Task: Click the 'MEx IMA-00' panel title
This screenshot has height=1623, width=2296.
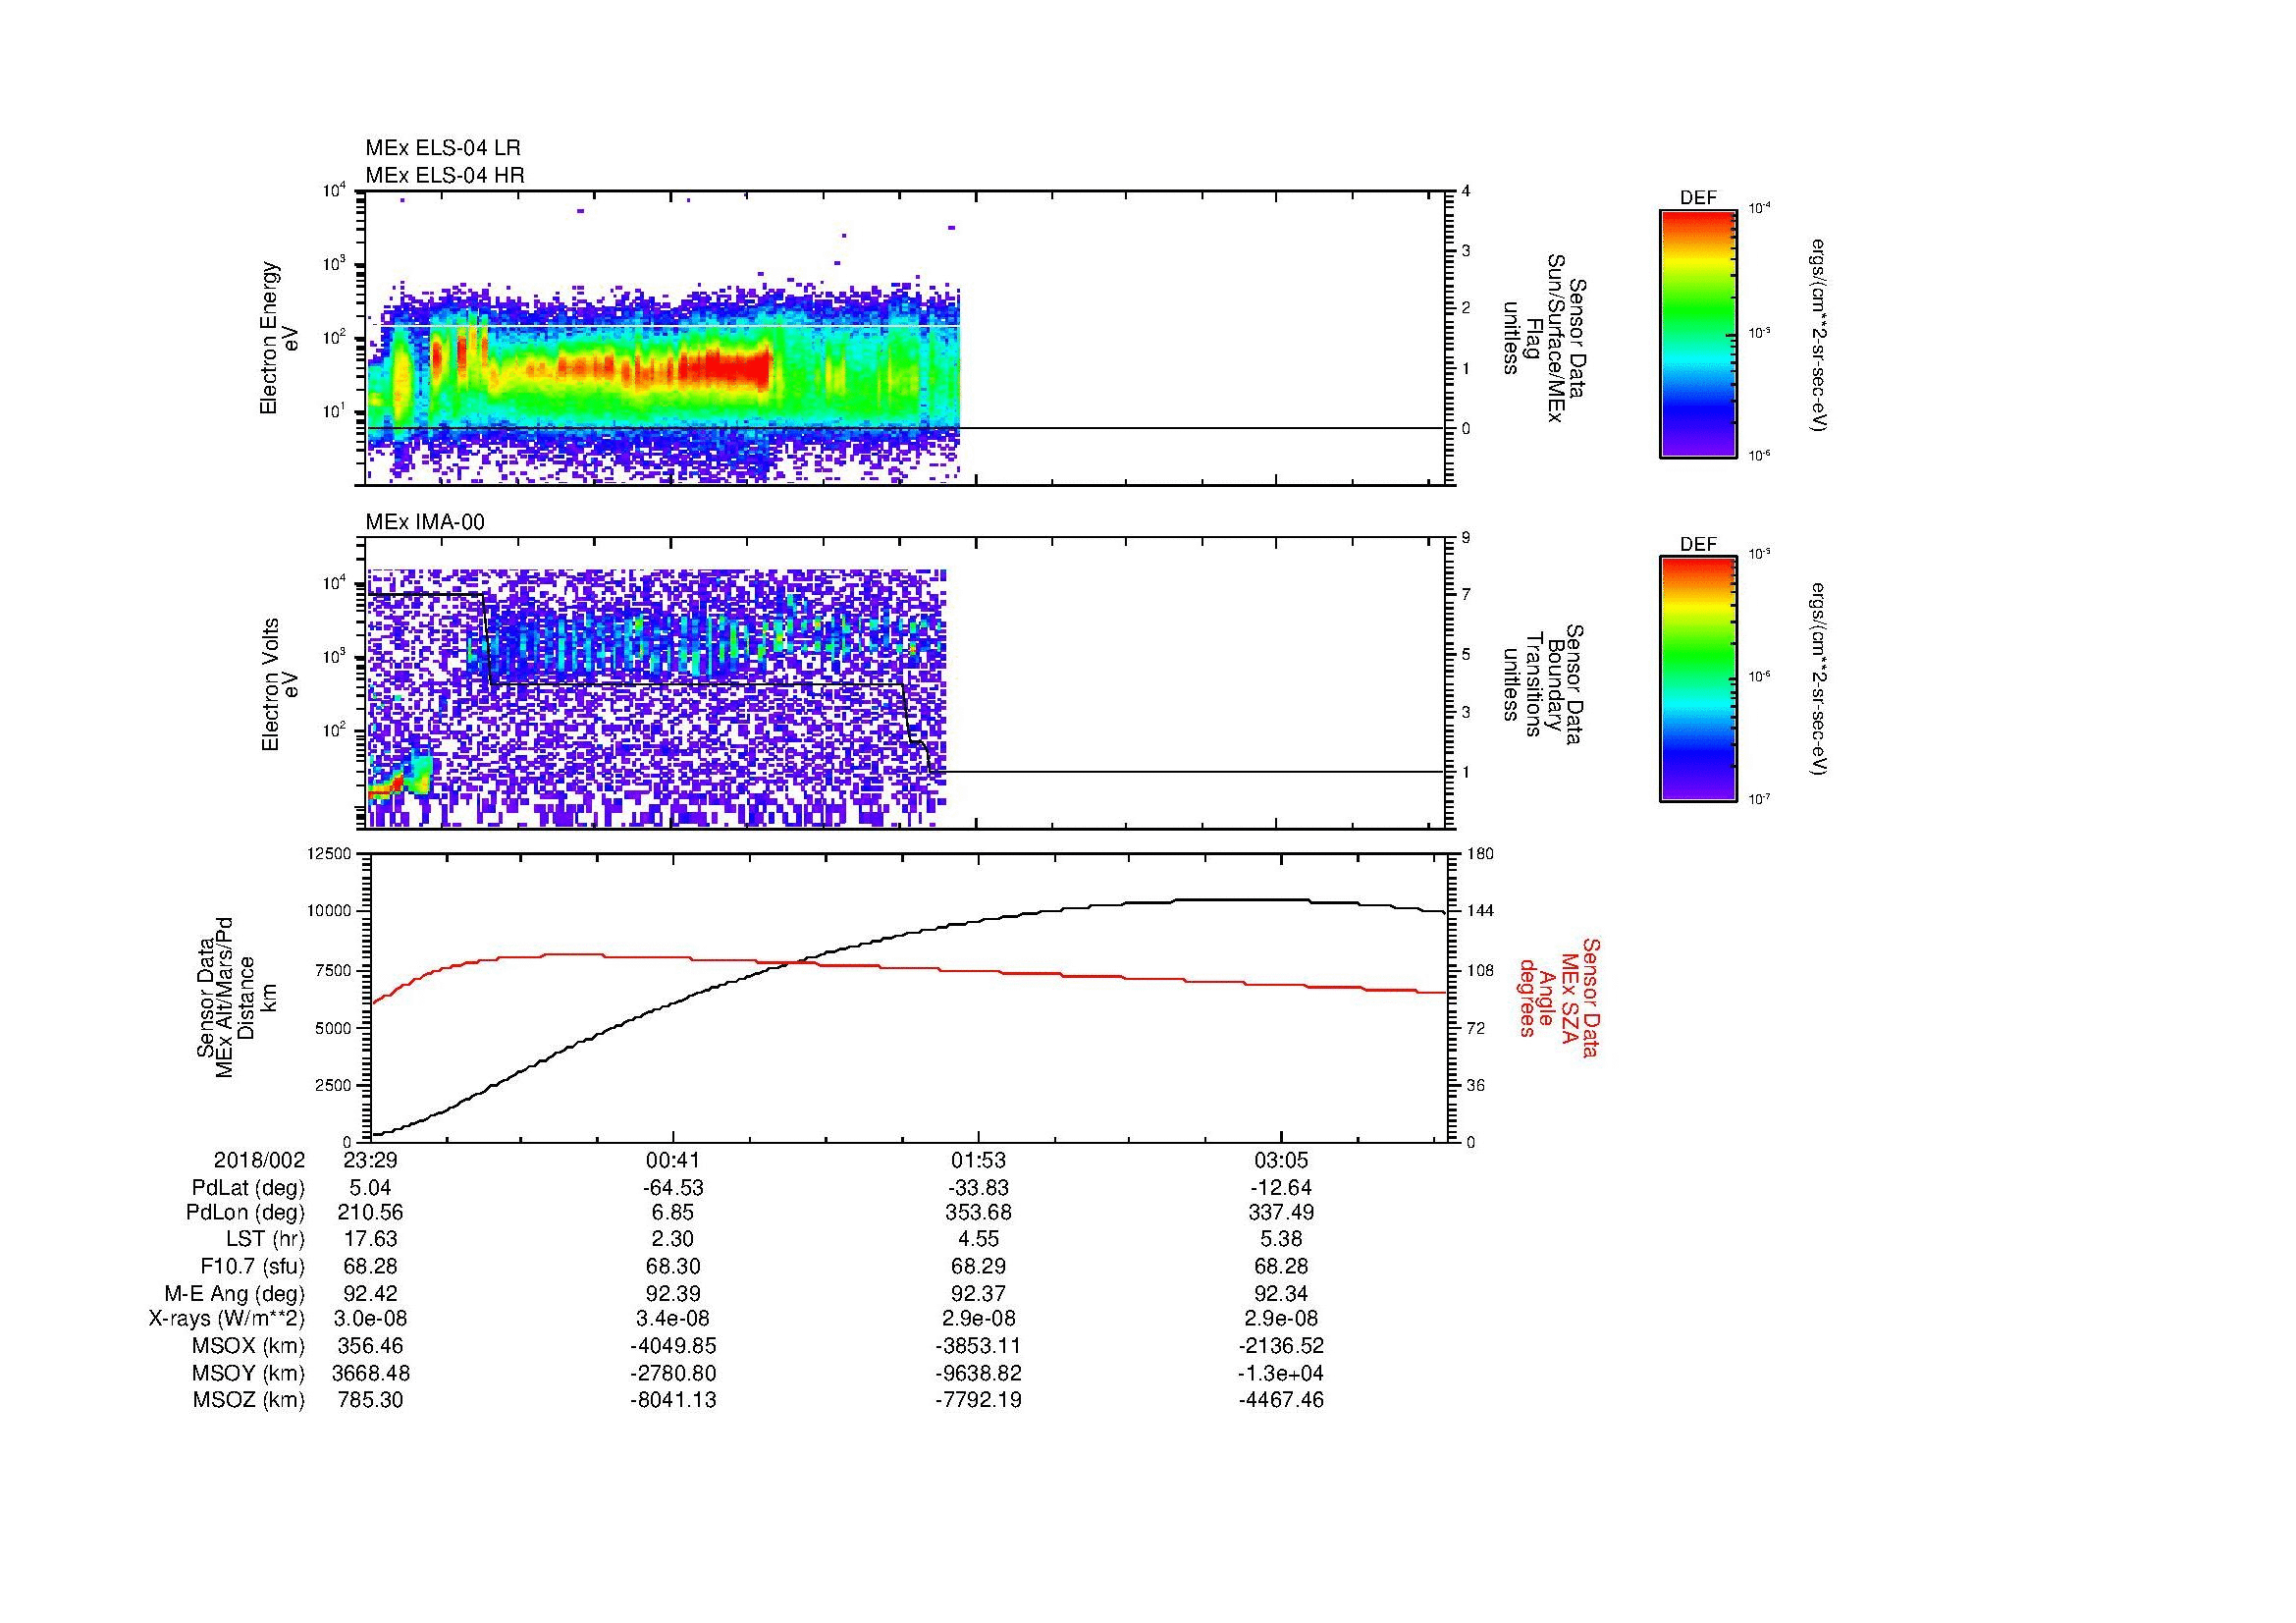Action: pyautogui.click(x=425, y=522)
